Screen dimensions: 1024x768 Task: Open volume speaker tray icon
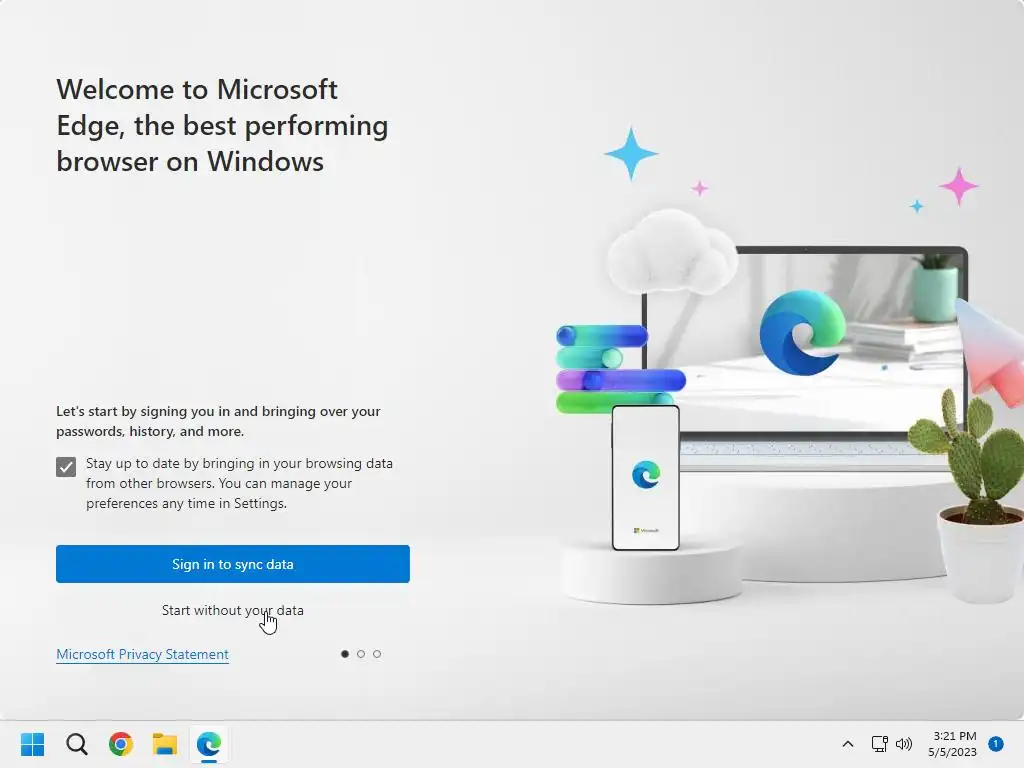[904, 744]
